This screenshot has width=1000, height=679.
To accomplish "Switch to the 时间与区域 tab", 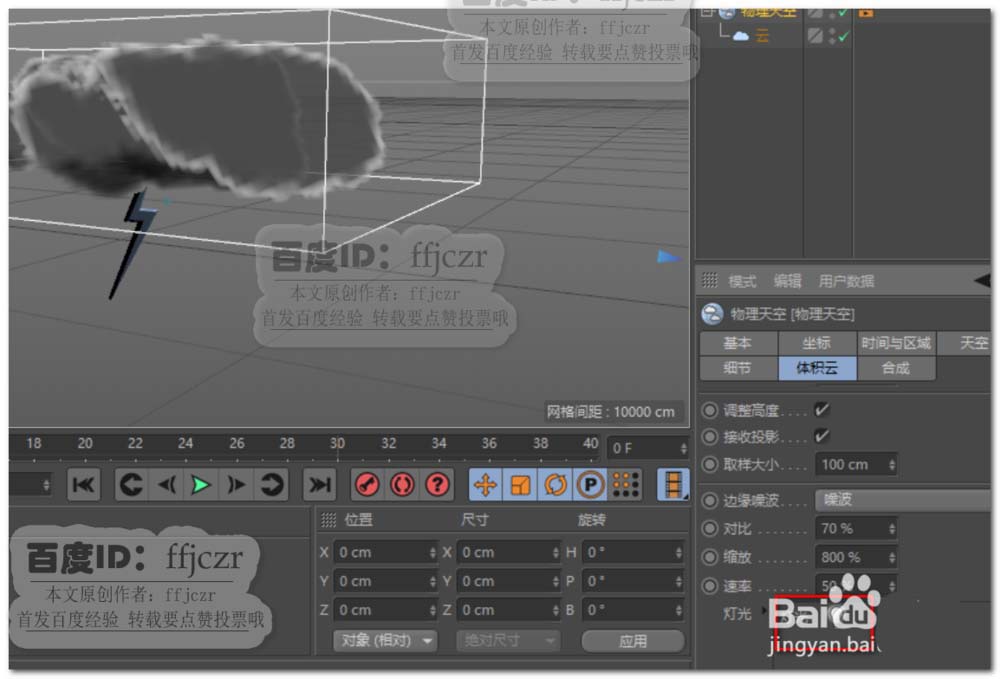I will (x=896, y=343).
